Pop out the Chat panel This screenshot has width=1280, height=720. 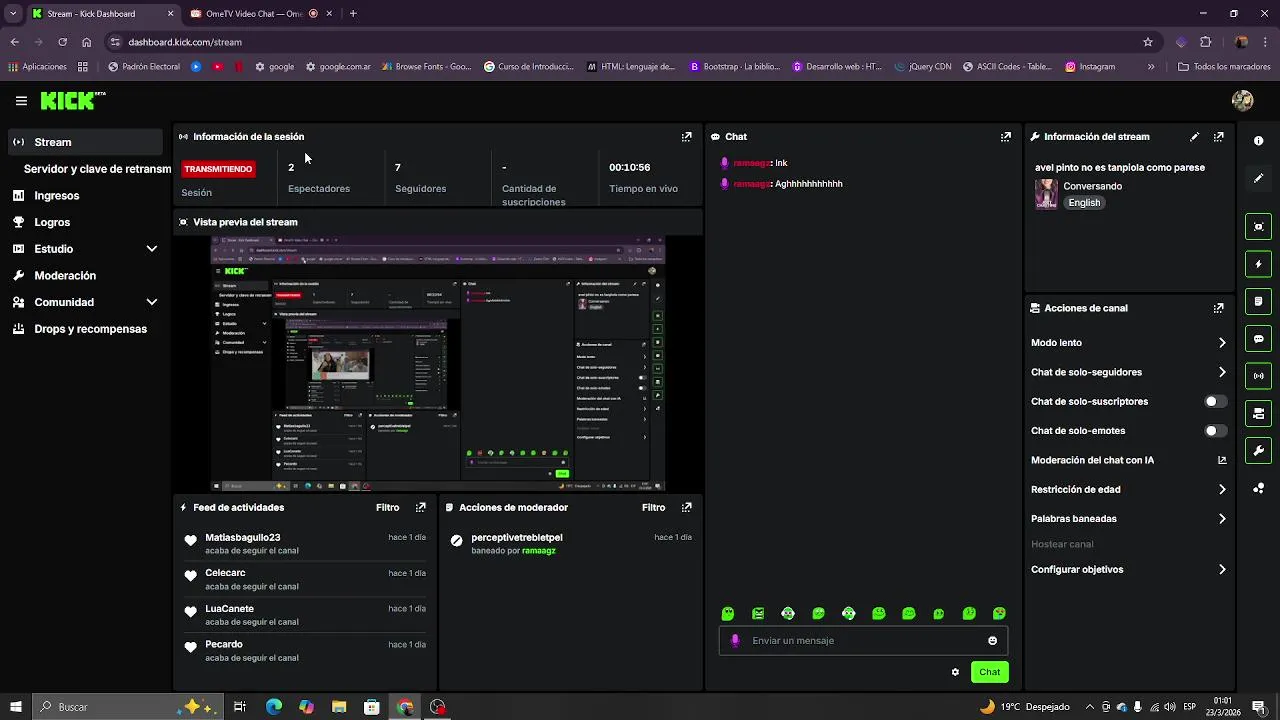click(x=1005, y=137)
